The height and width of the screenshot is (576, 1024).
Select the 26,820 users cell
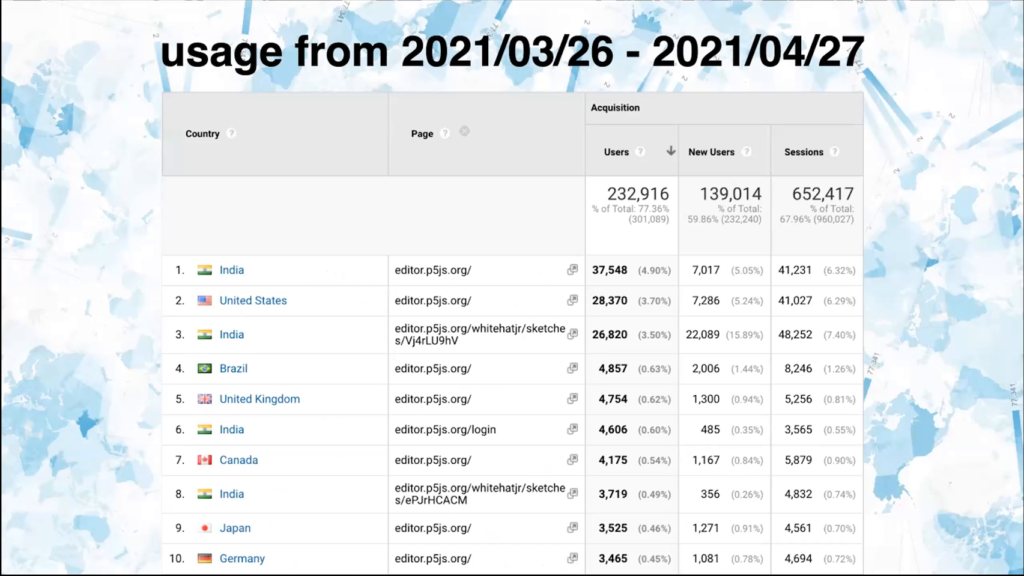pos(609,334)
